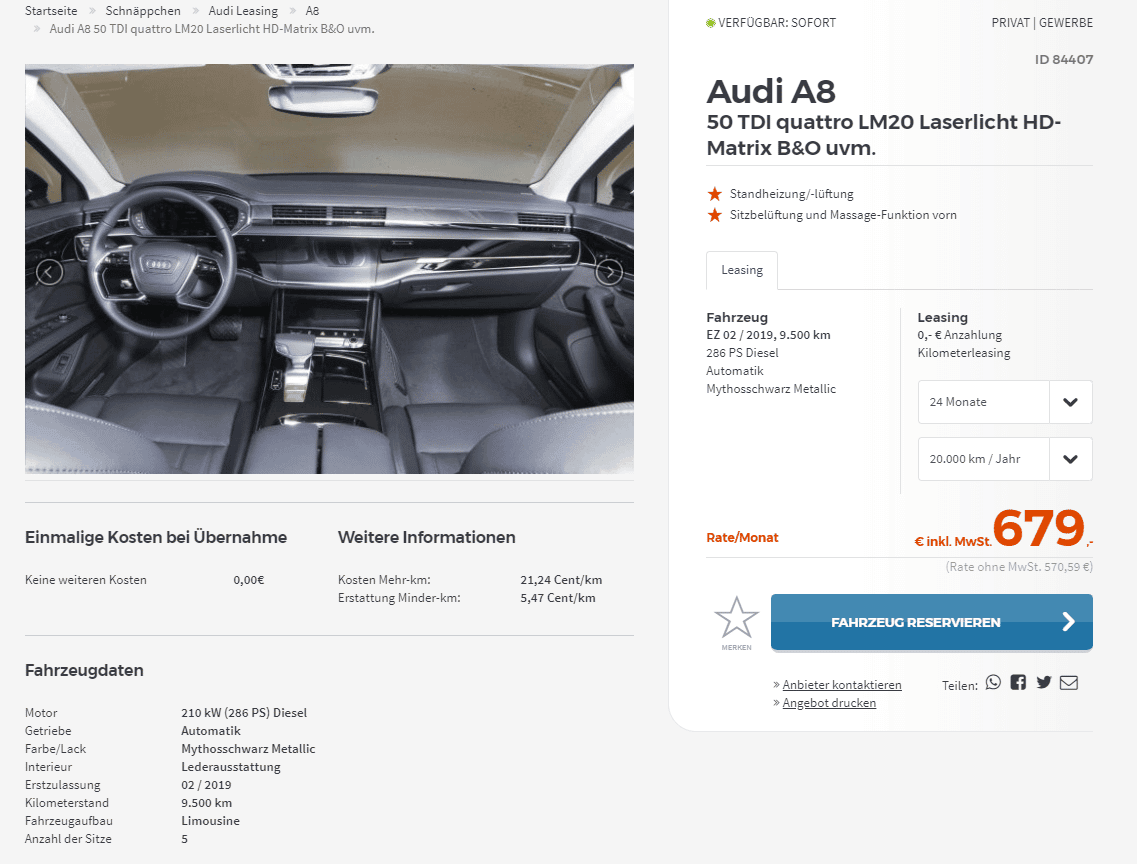Share the offer via WhatsApp icon
Viewport: 1137px width, 864px height.
993,682
